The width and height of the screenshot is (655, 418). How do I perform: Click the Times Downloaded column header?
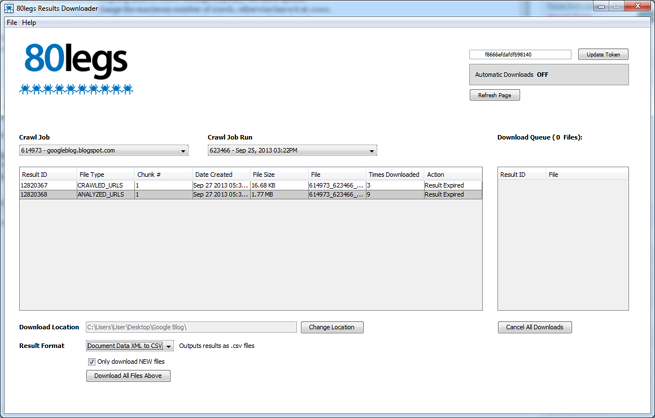pyautogui.click(x=395, y=175)
